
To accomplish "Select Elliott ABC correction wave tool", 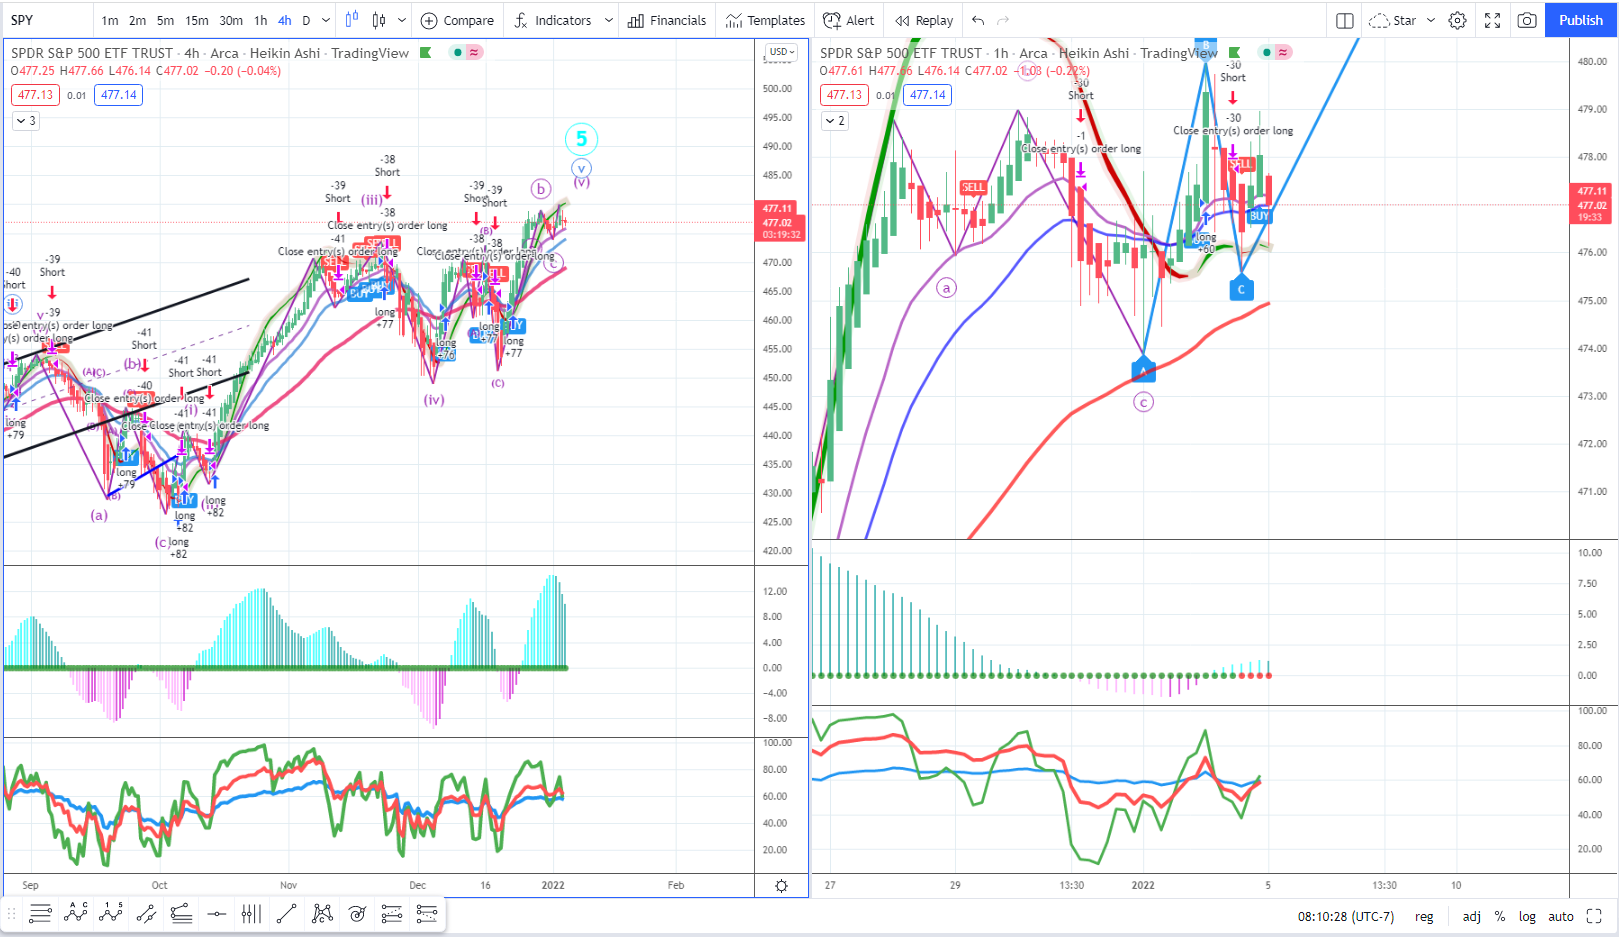I will coord(76,912).
